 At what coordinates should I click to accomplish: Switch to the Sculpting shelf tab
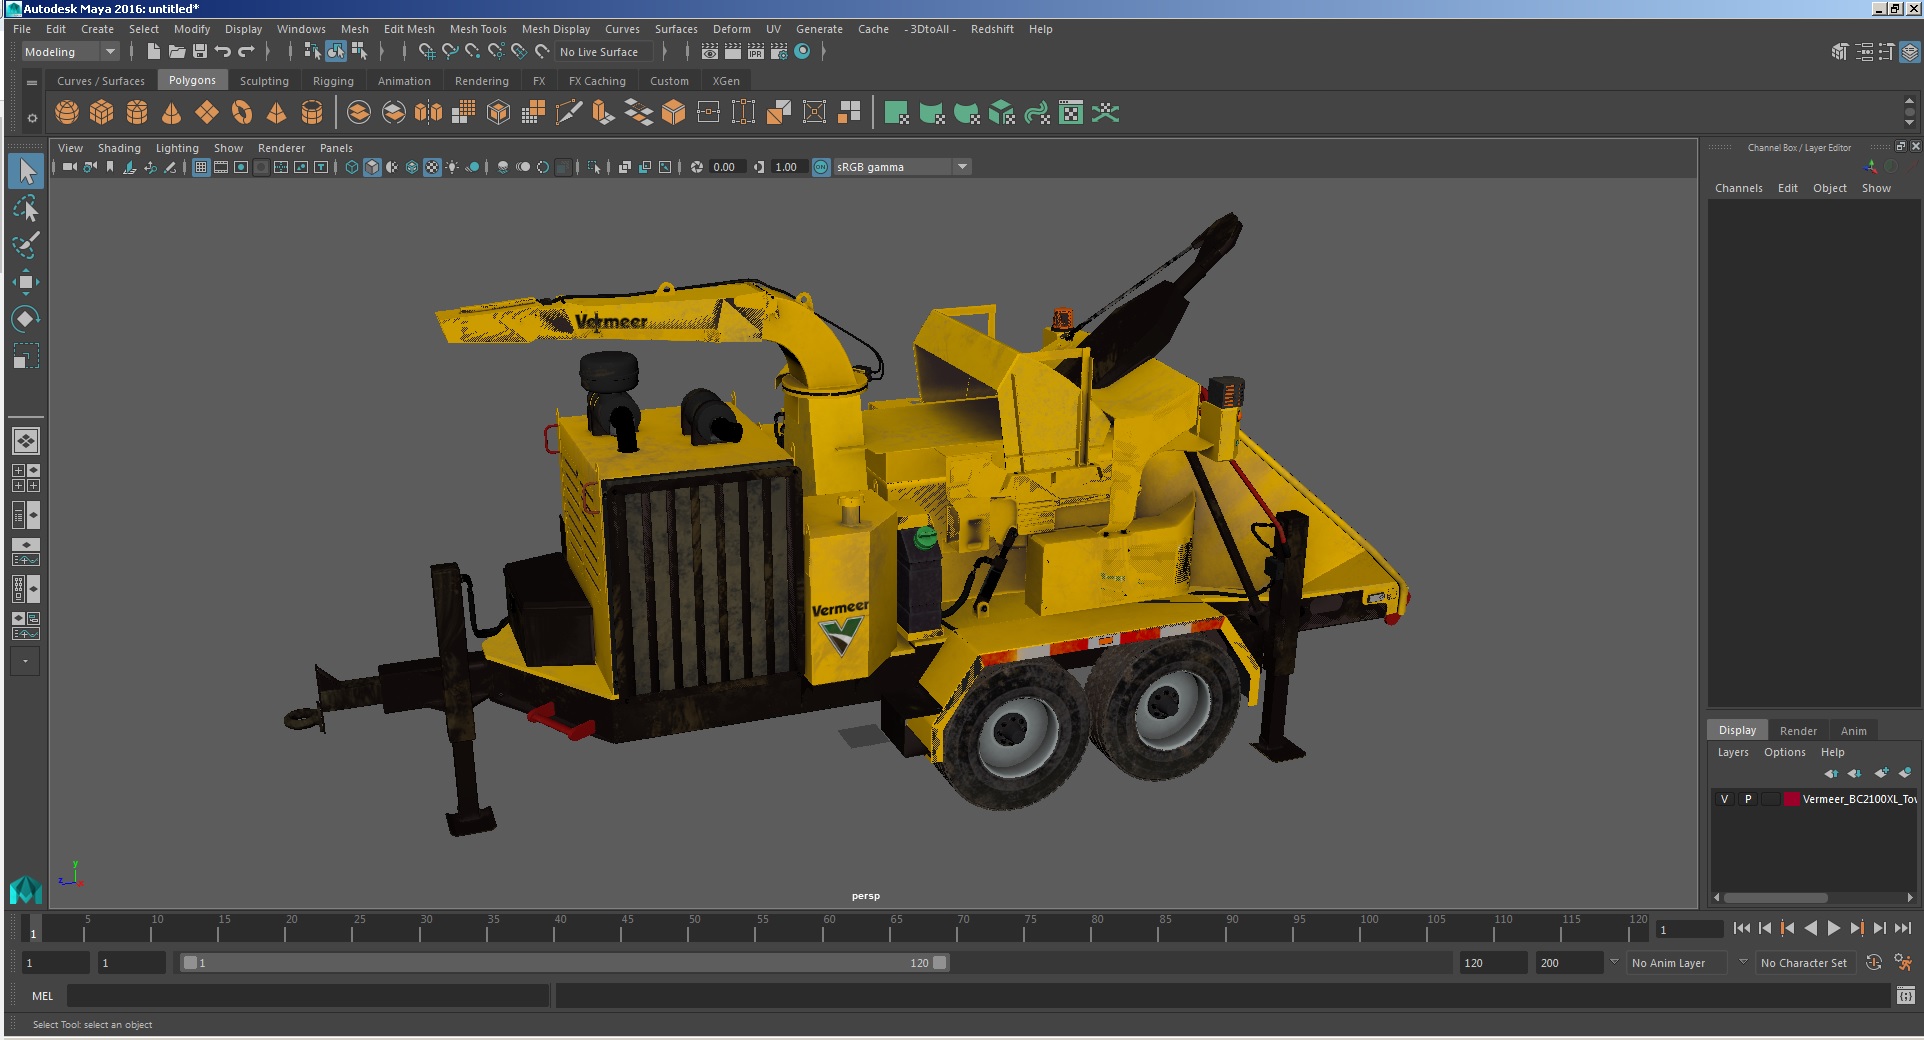click(264, 81)
